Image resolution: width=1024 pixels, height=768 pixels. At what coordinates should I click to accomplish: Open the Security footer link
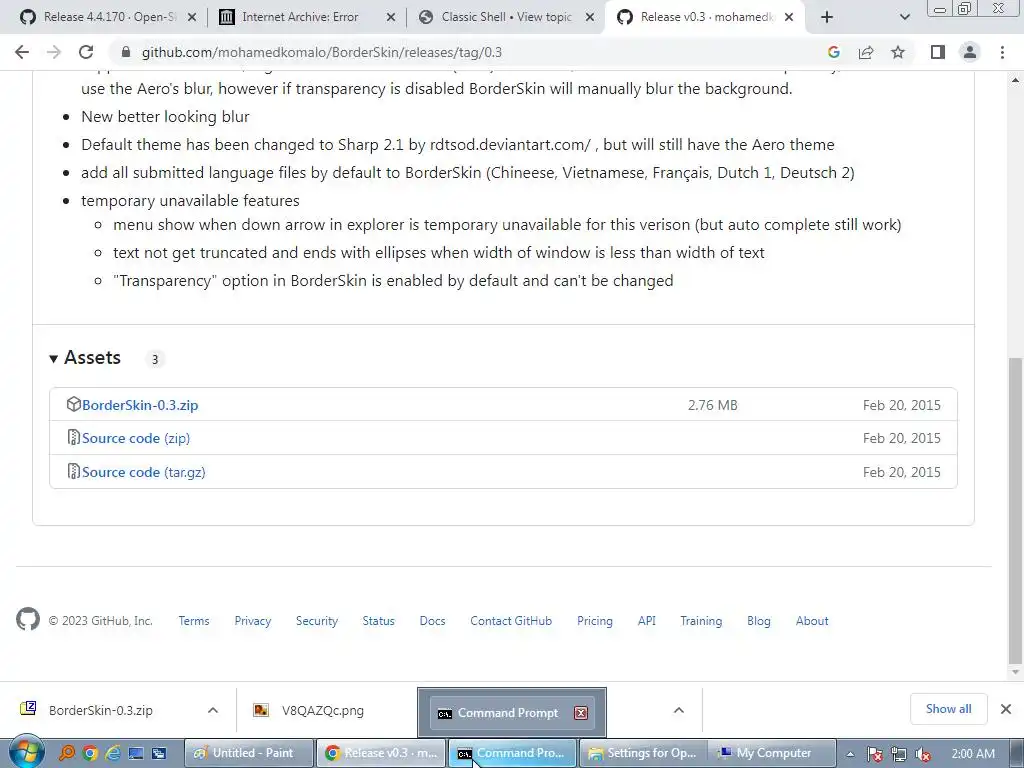tap(317, 621)
